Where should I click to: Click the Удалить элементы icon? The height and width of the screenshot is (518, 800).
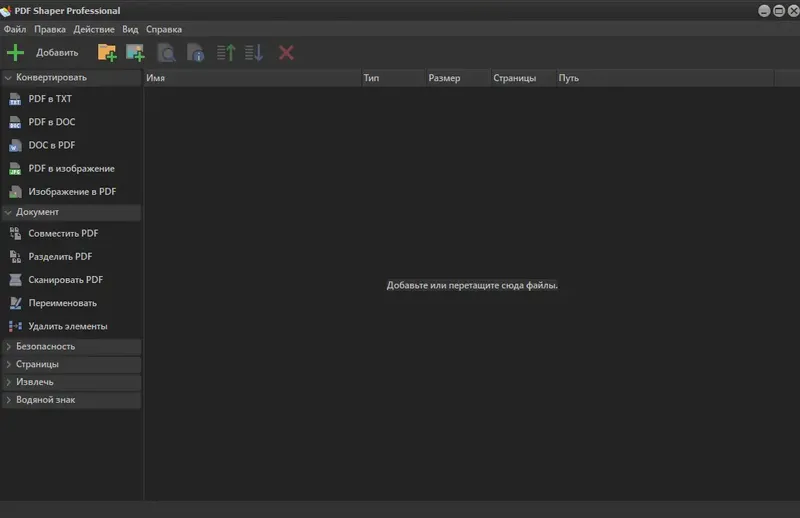click(15, 327)
